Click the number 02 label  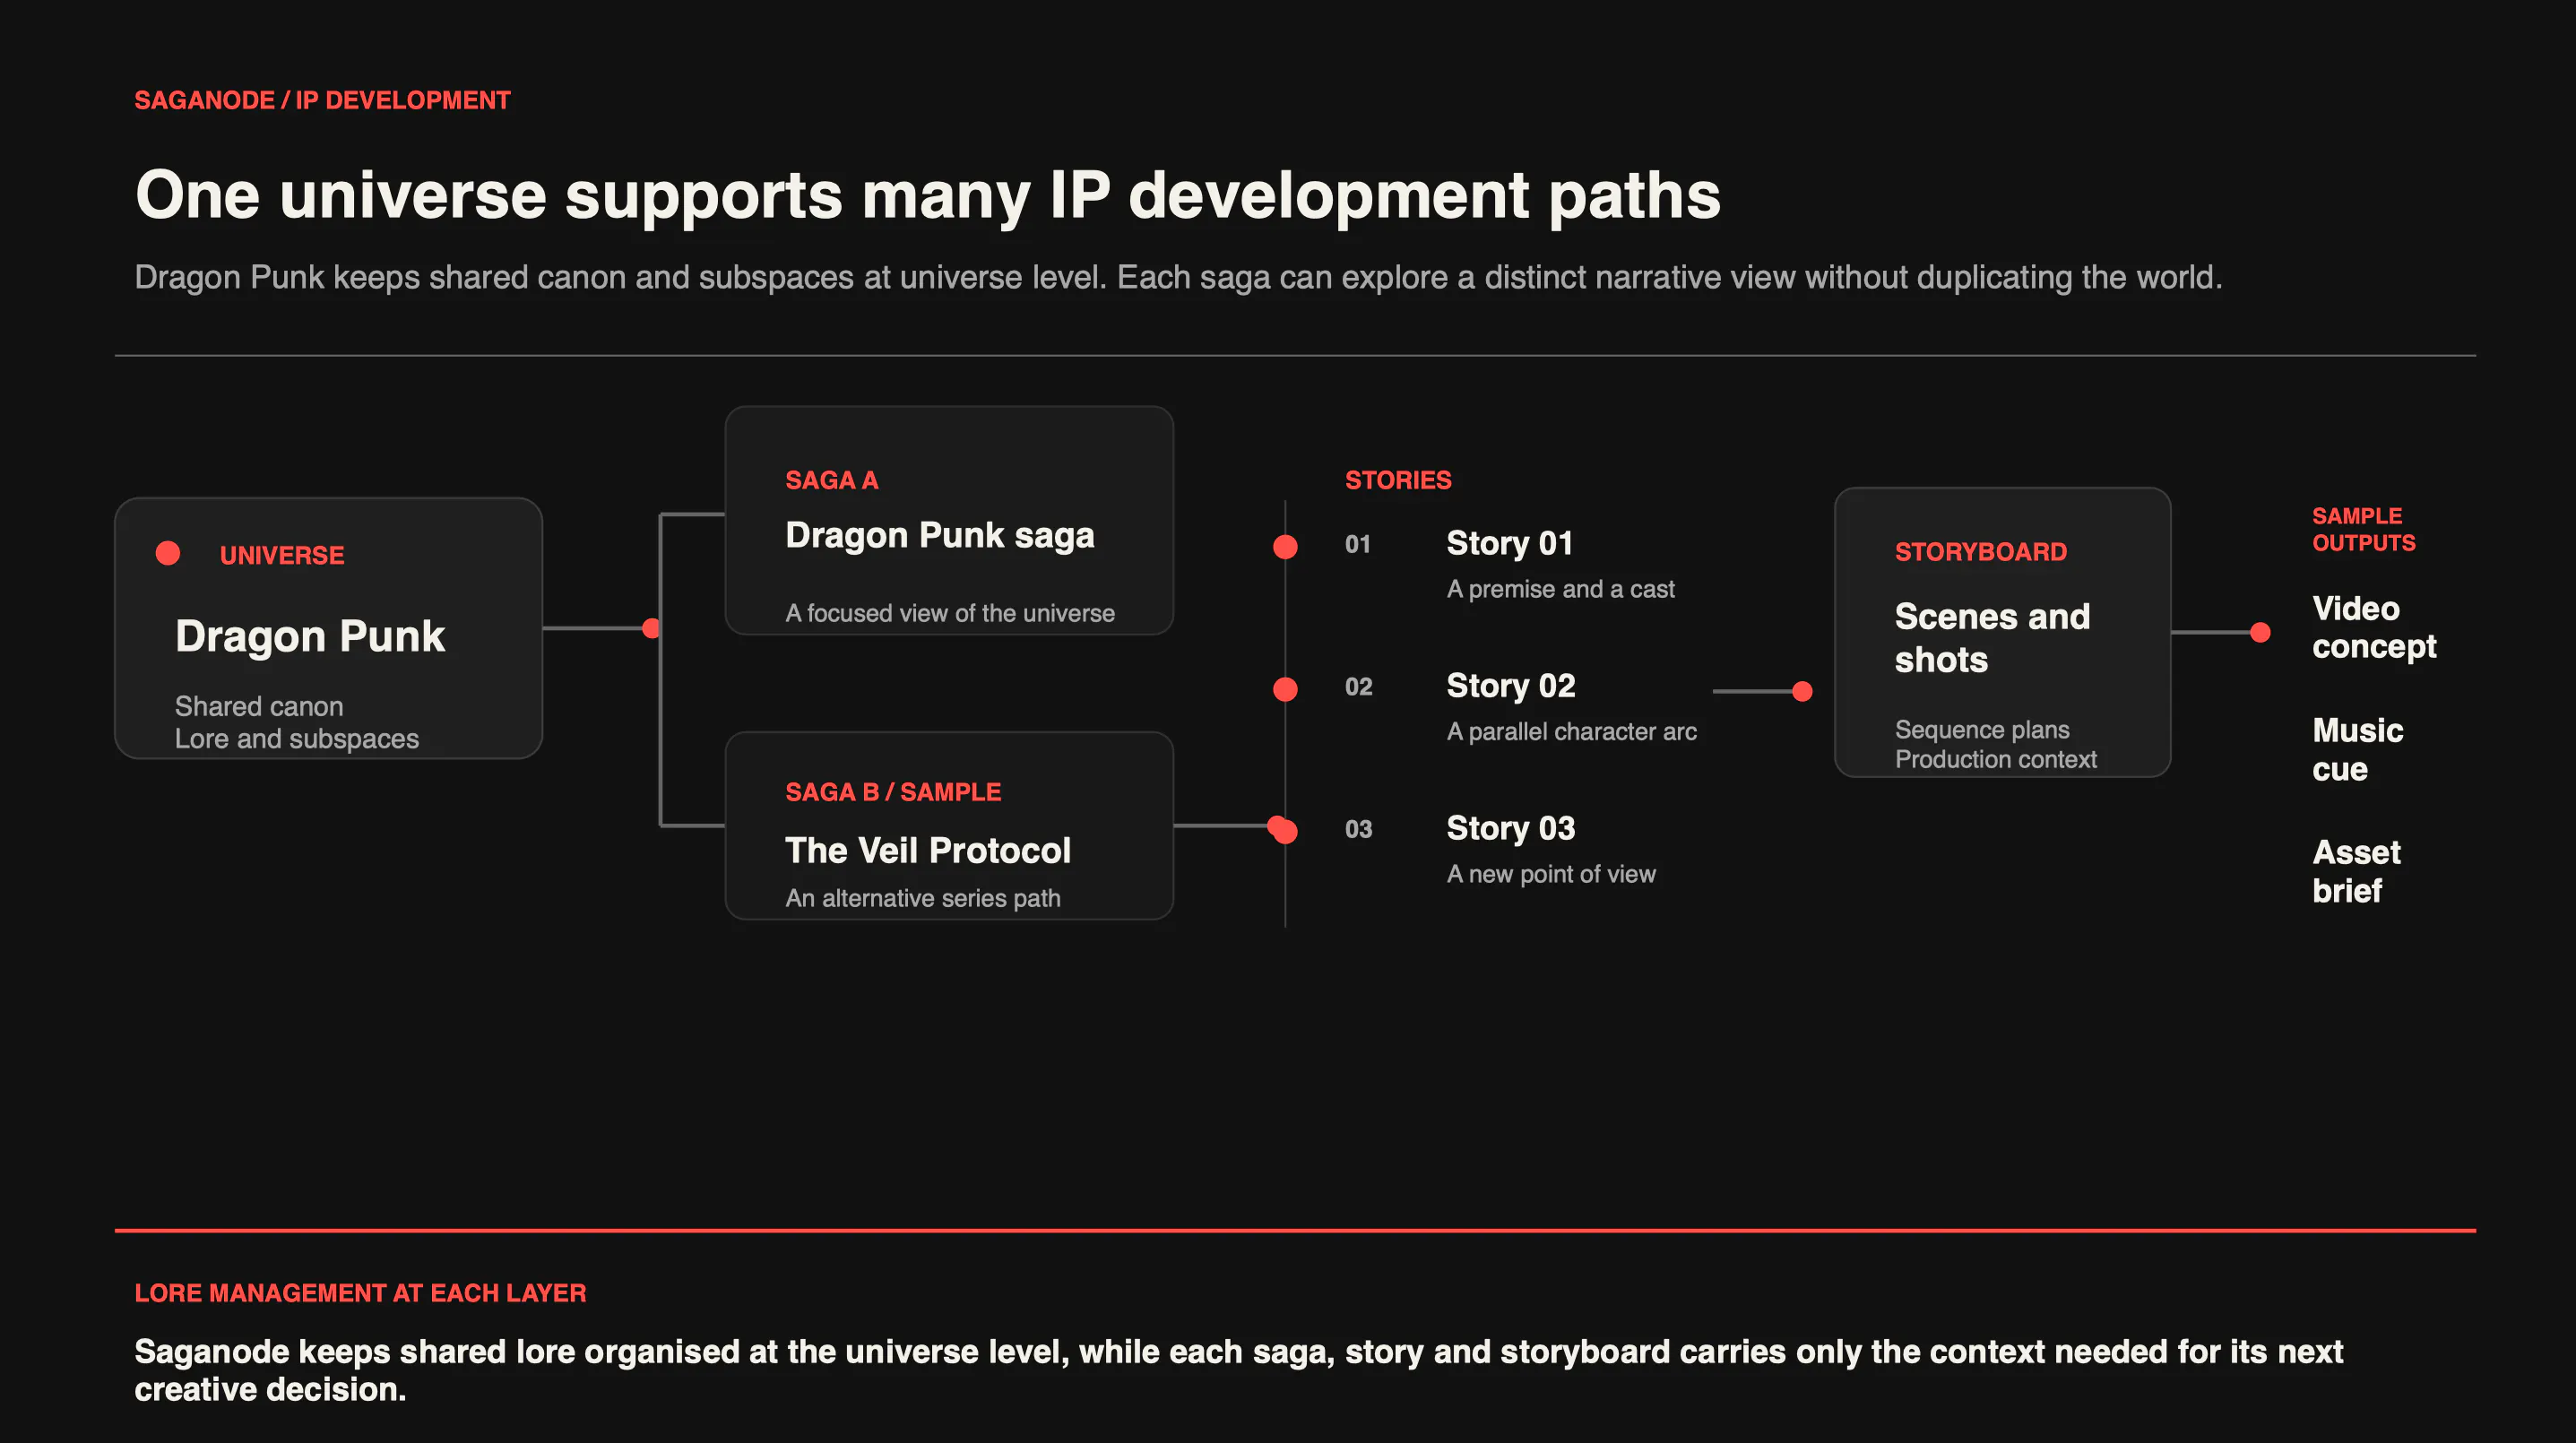1358,686
